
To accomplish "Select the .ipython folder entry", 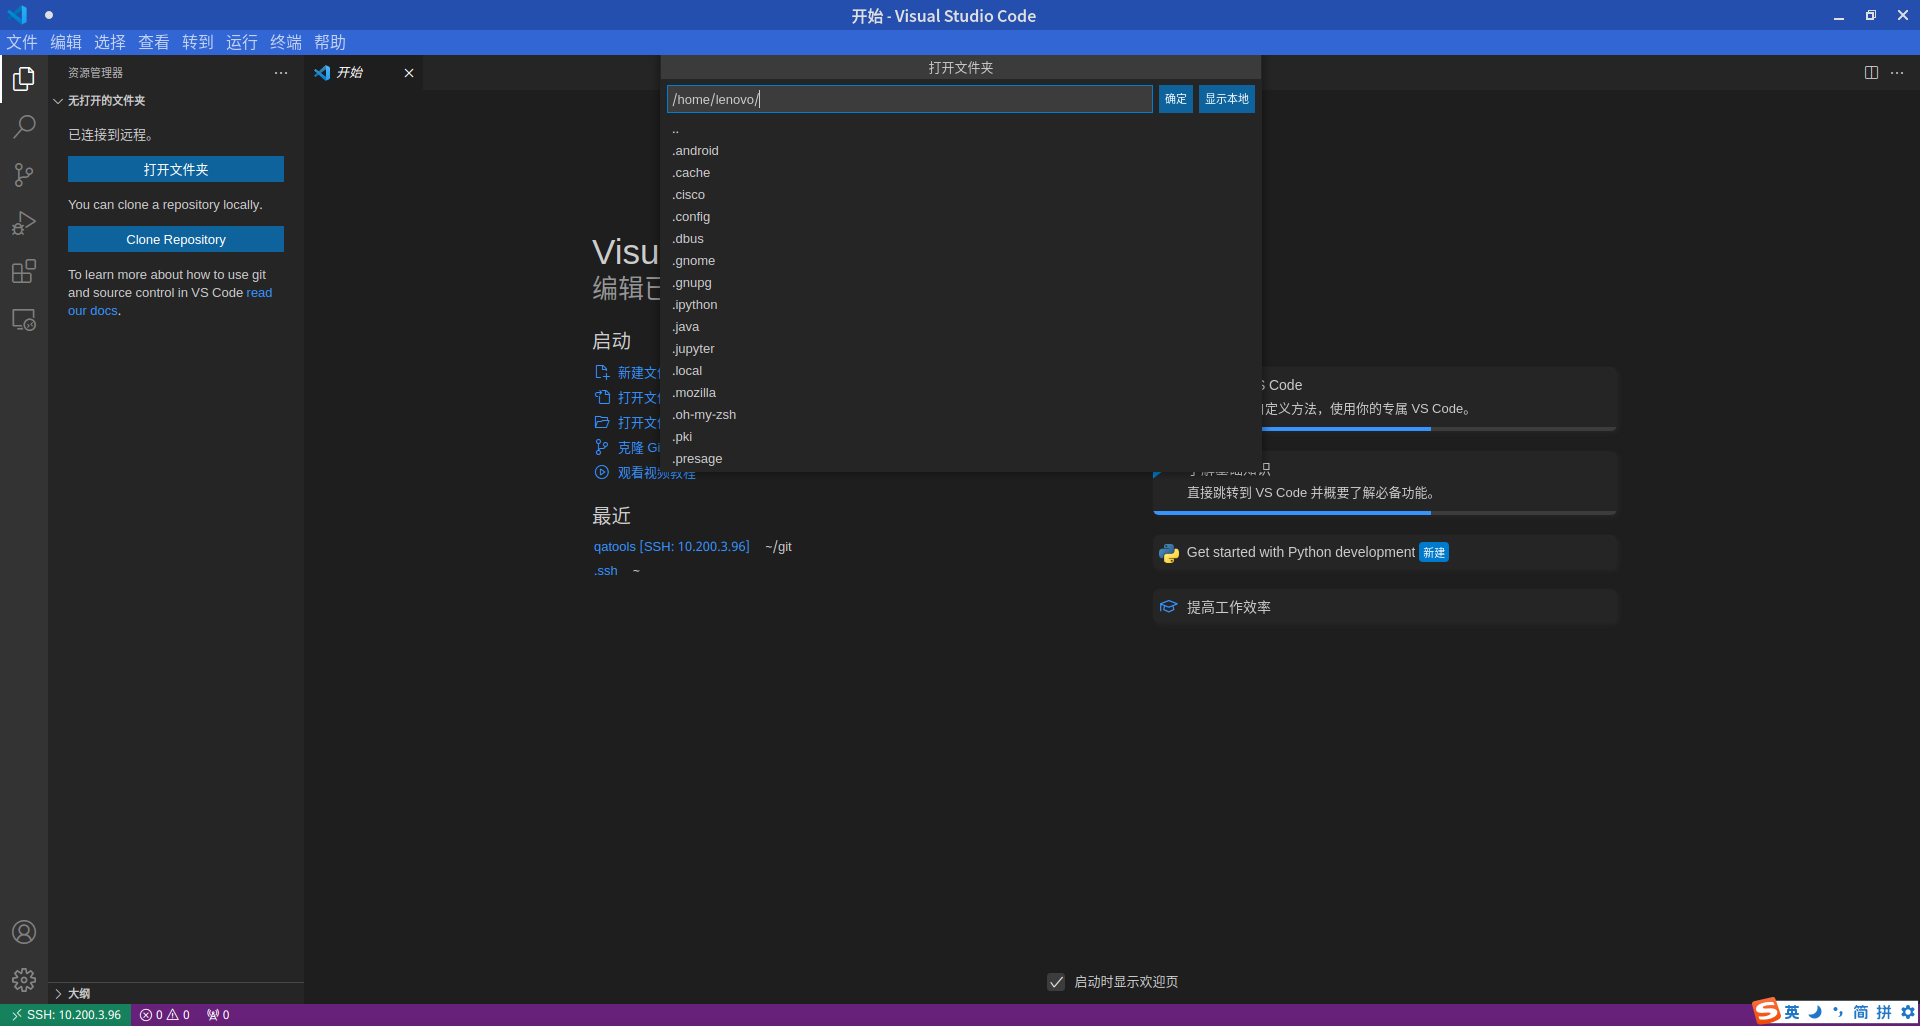I will pos(960,305).
